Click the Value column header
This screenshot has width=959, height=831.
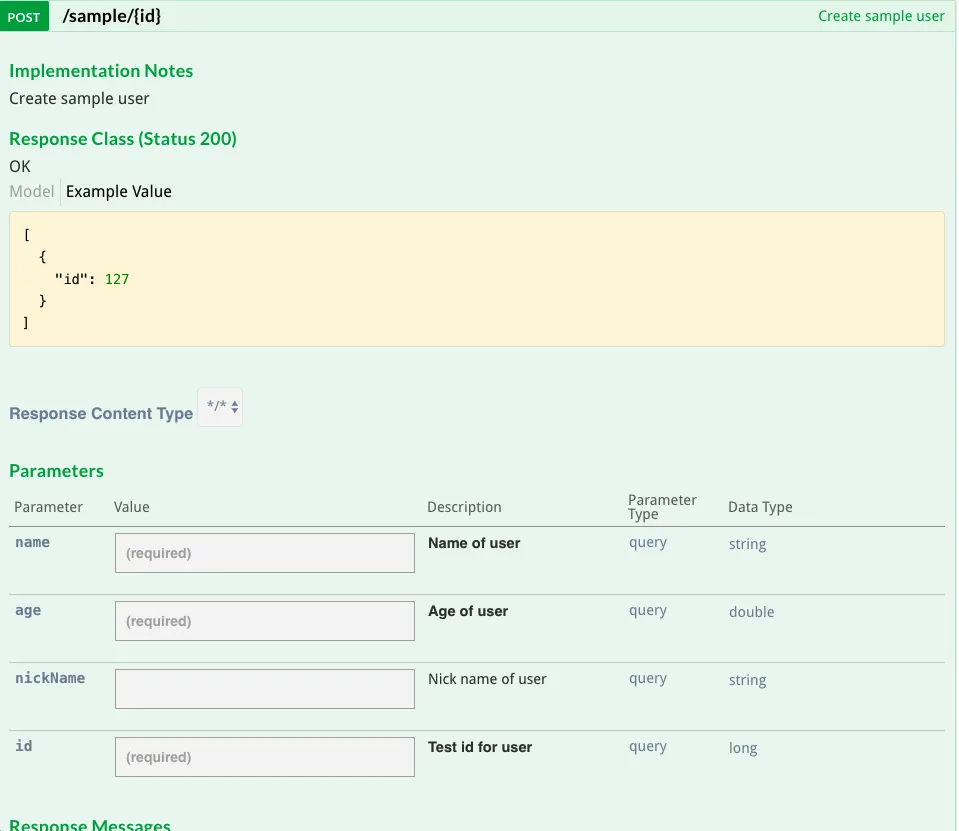coord(131,507)
